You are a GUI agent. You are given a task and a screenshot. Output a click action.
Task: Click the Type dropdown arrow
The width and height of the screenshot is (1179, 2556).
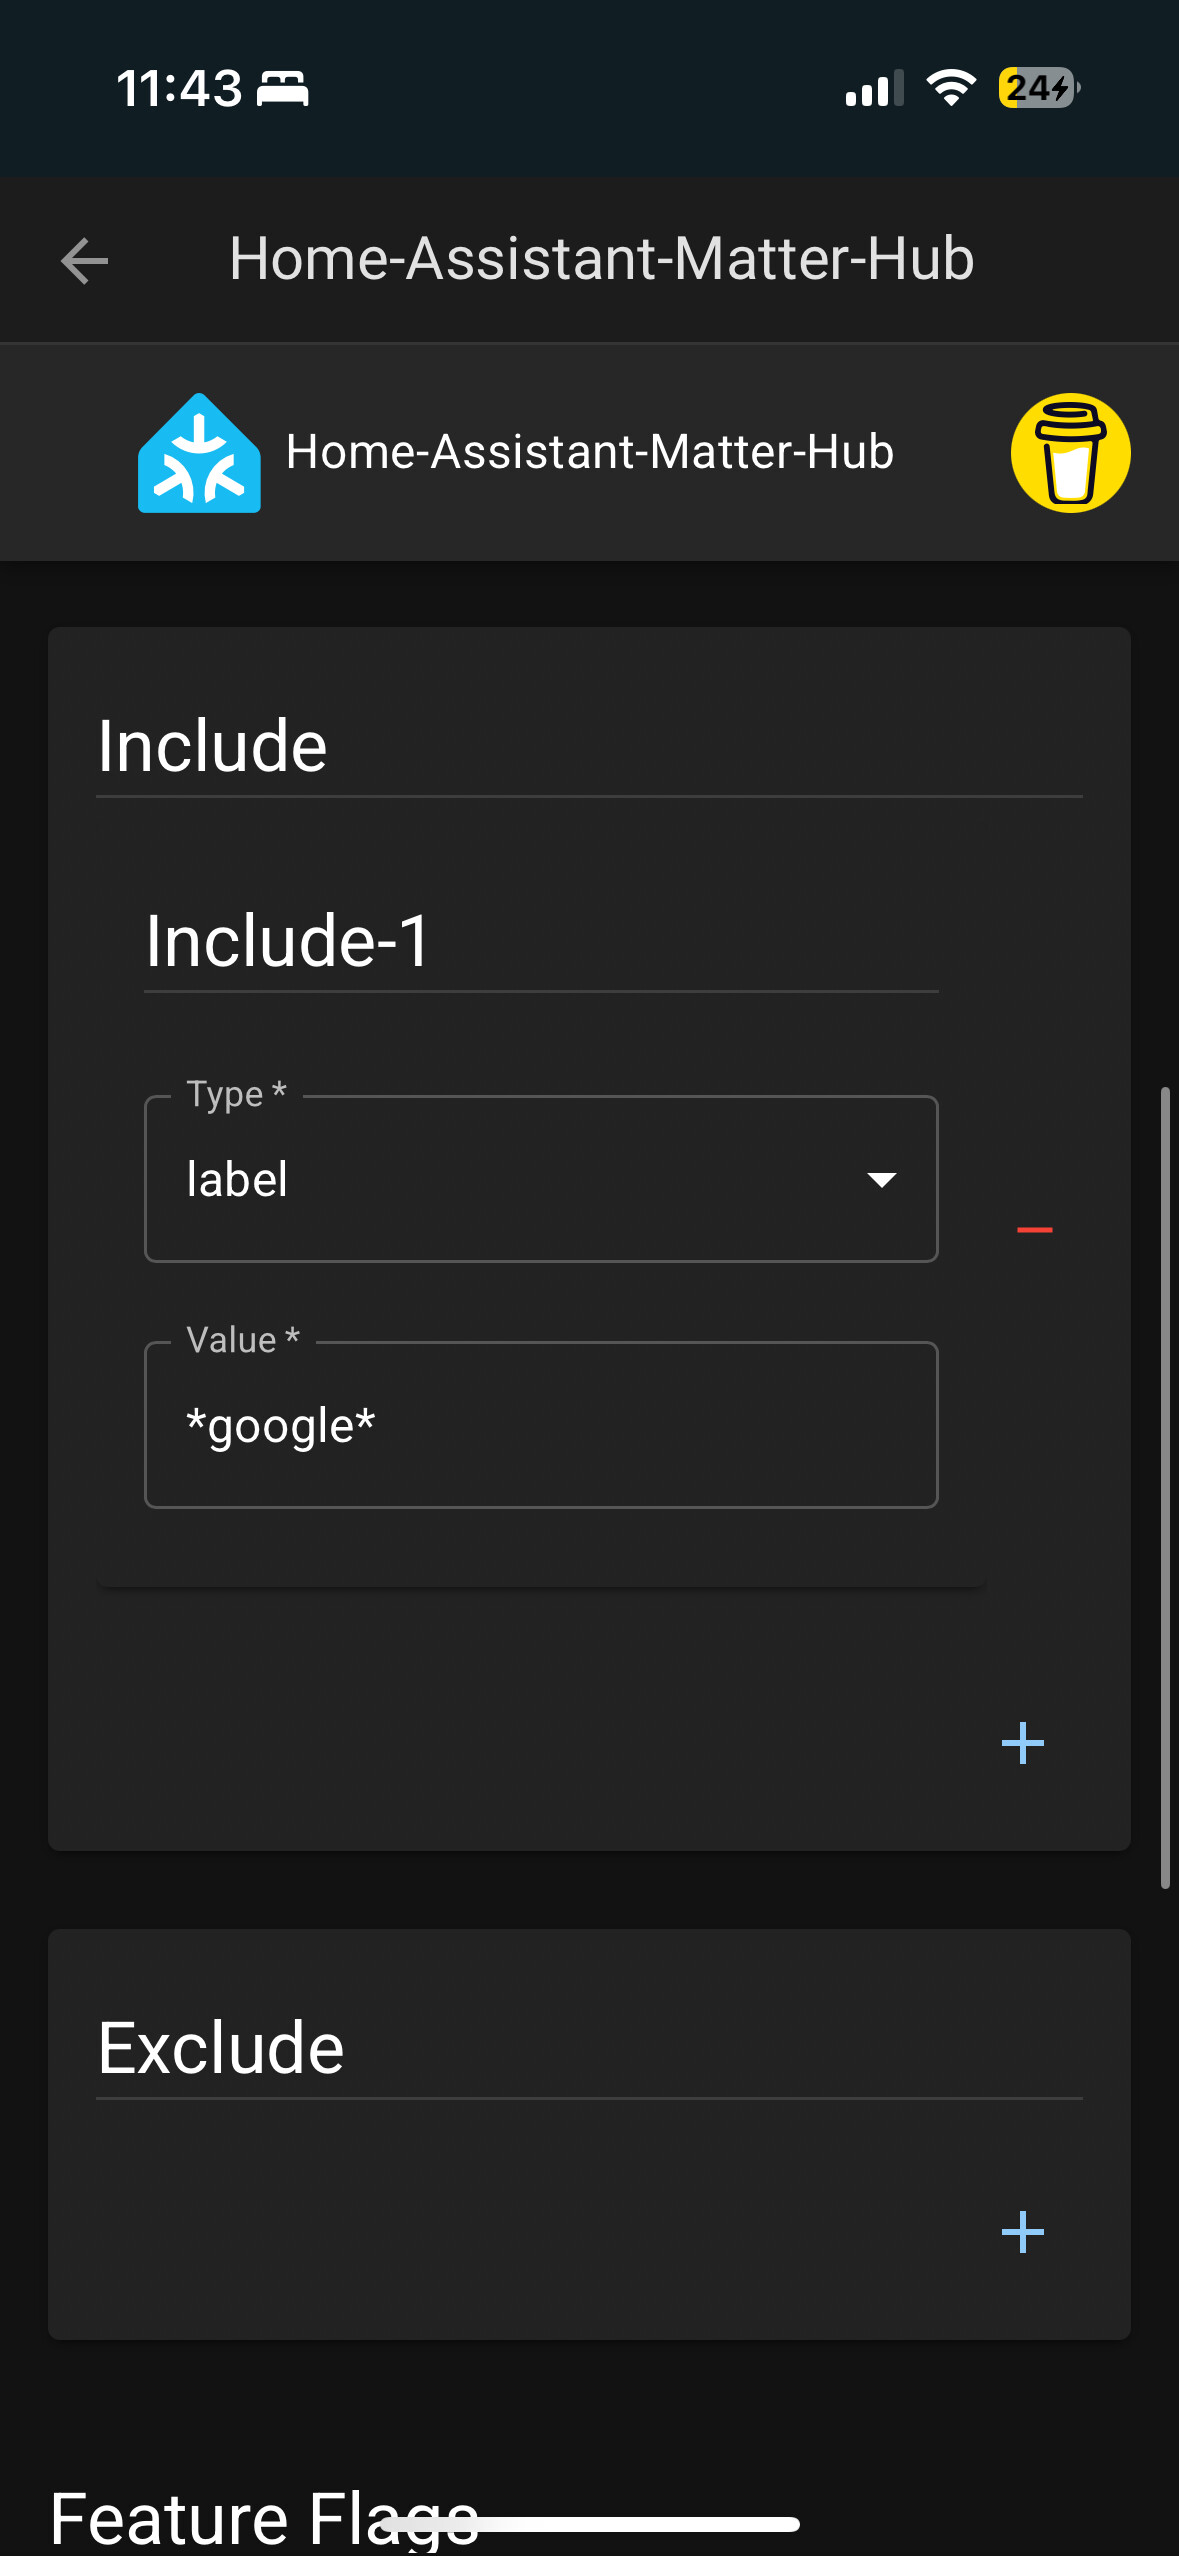(x=881, y=1180)
